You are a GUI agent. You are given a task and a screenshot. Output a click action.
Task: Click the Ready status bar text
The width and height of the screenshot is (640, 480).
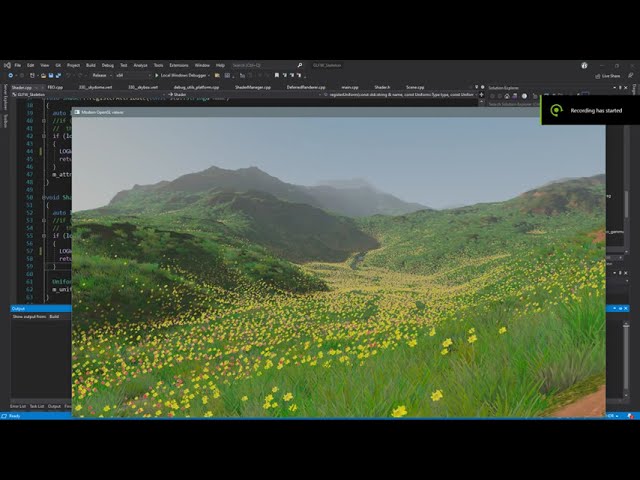point(14,416)
